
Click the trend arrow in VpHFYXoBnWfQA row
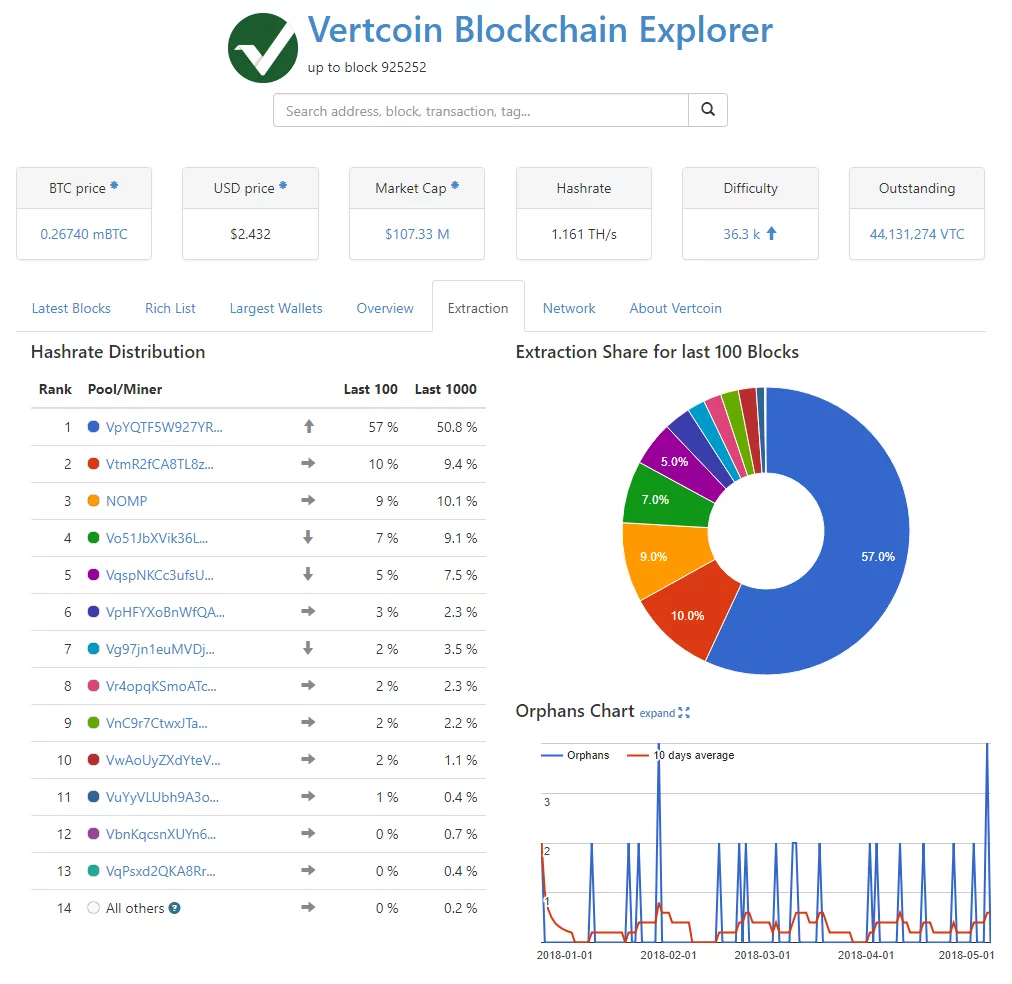tap(308, 611)
